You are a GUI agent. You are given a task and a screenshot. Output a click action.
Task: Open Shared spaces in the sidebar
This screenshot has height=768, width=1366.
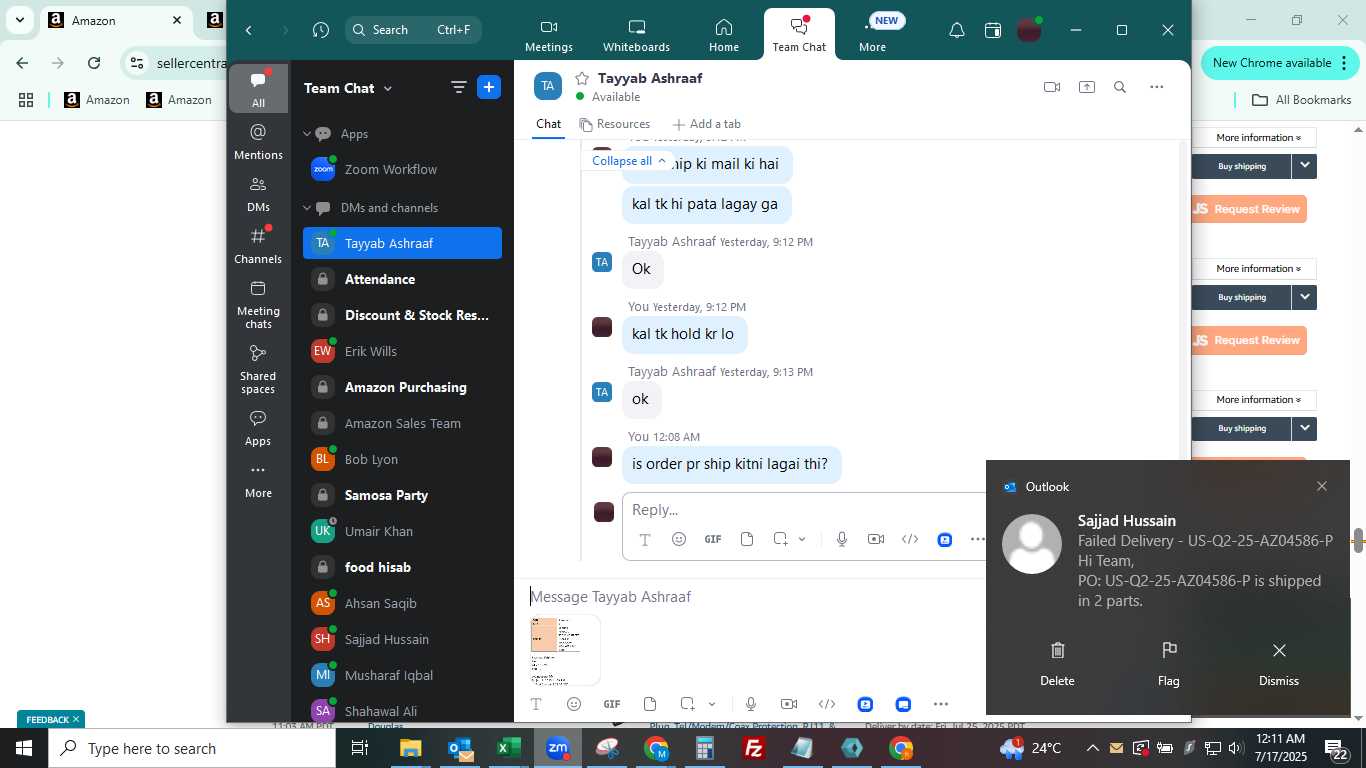coord(258,369)
